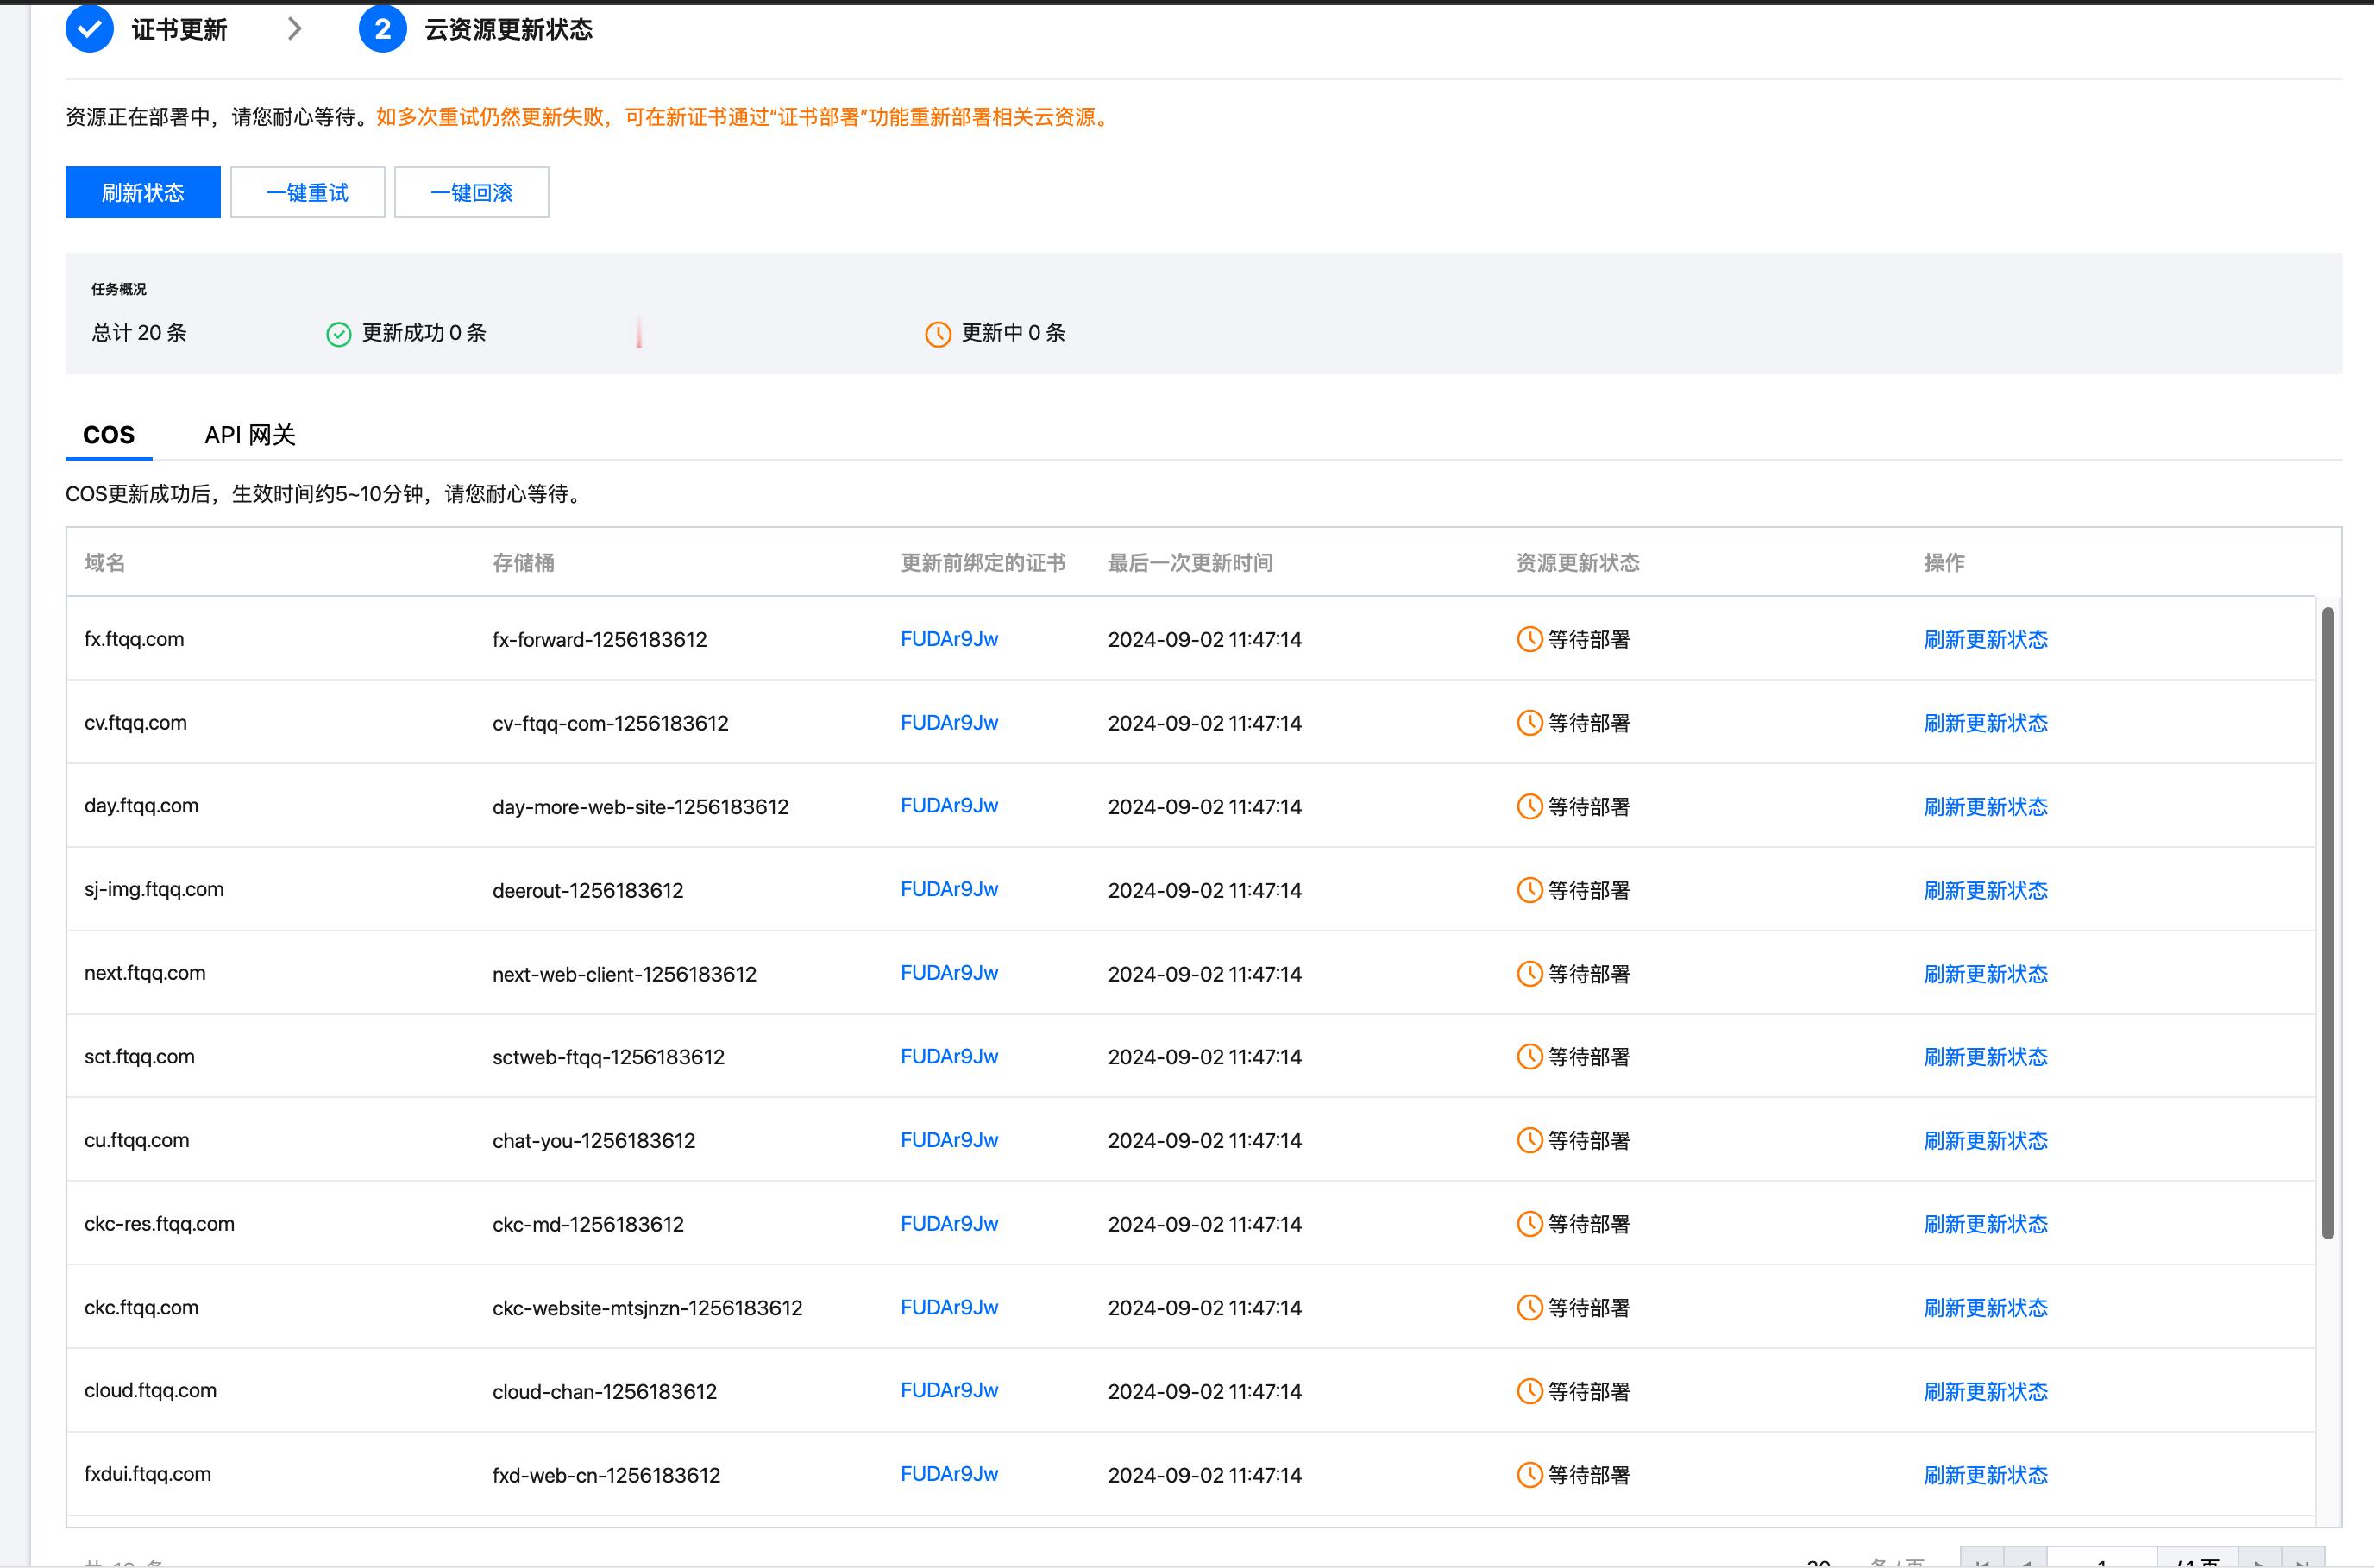Click the chevron arrow between the two steps
Viewport: 2374px width, 1568px height.
coord(294,29)
